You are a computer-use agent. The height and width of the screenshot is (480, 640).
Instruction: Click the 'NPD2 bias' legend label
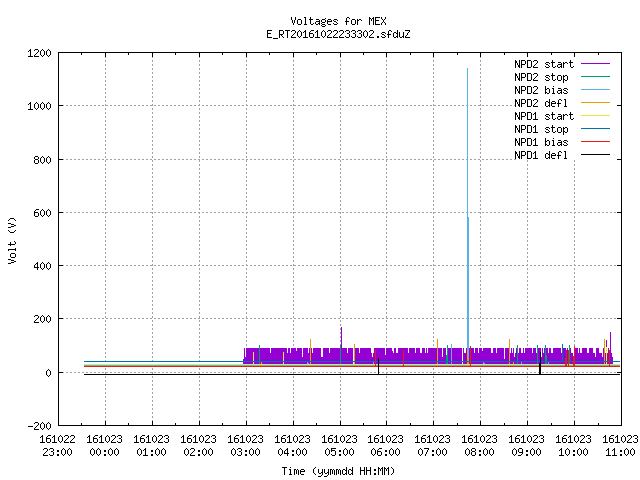click(541, 90)
